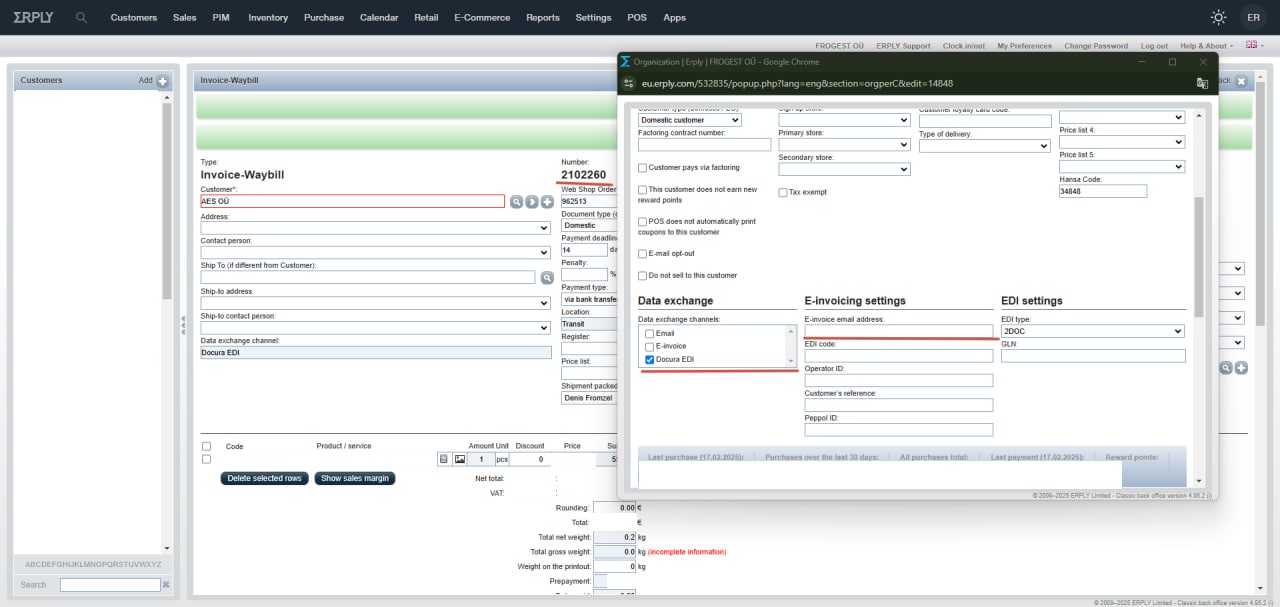This screenshot has height=607, width=1280.
Task: Open the Type of delivery dropdown
Action: pyautogui.click(x=985, y=146)
